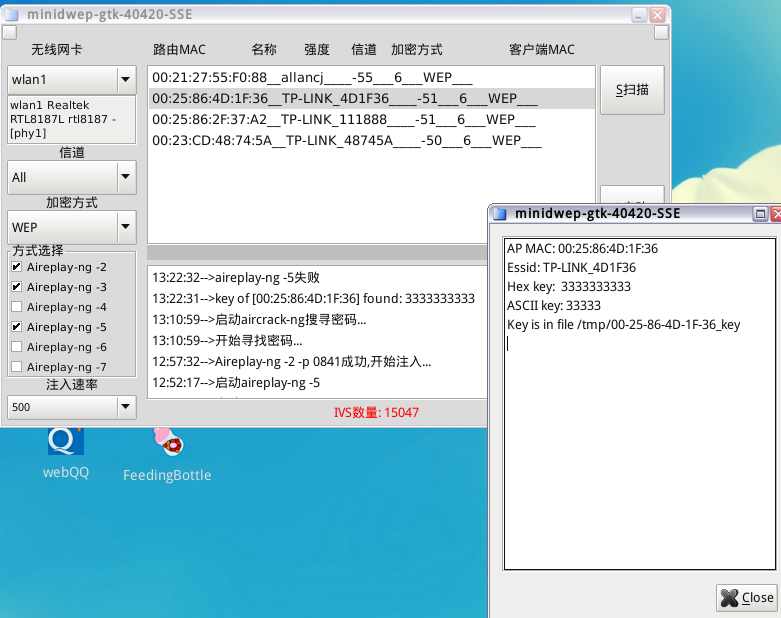
Task: Open the webQQ desktop icon
Action: pos(65,451)
